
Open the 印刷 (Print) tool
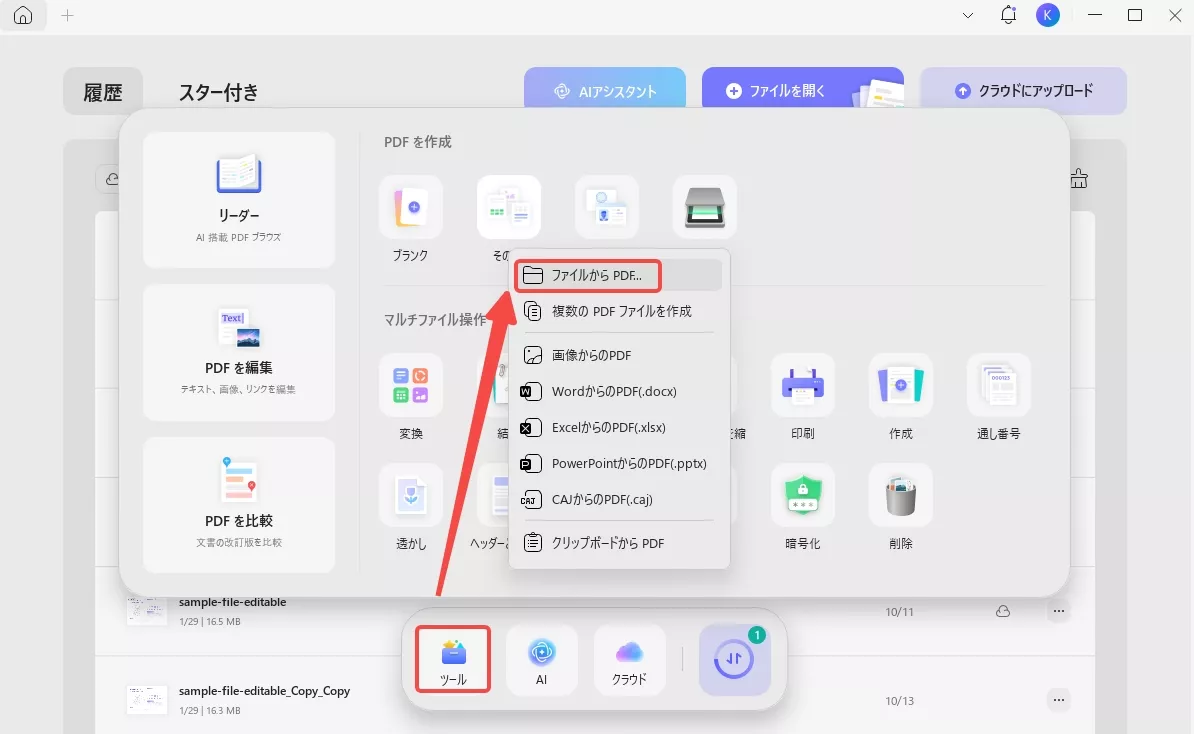point(802,385)
